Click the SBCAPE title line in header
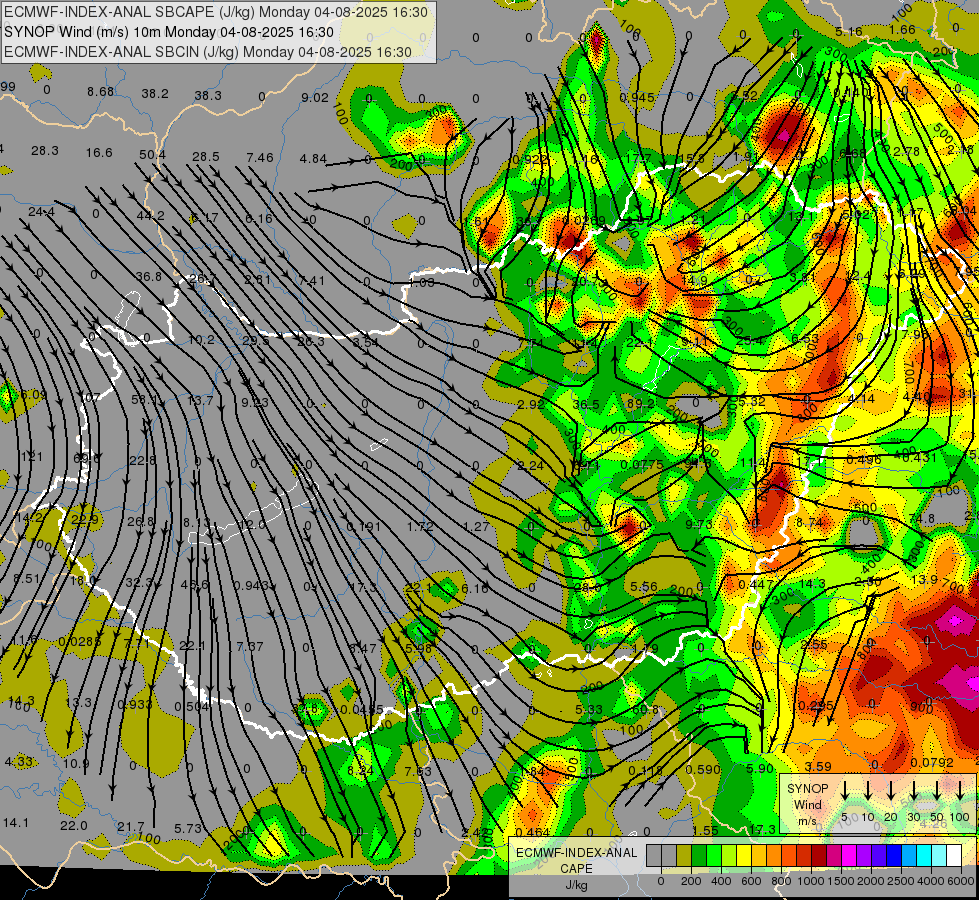Image resolution: width=979 pixels, height=900 pixels. click(x=216, y=12)
